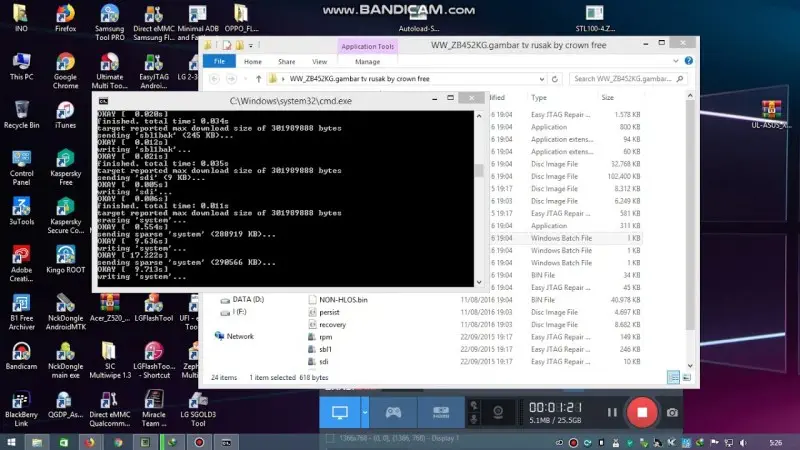800x450 pixels.
Task: Open UL-ASUS WinRAR archive on desktop
Action: pyautogui.click(x=771, y=115)
